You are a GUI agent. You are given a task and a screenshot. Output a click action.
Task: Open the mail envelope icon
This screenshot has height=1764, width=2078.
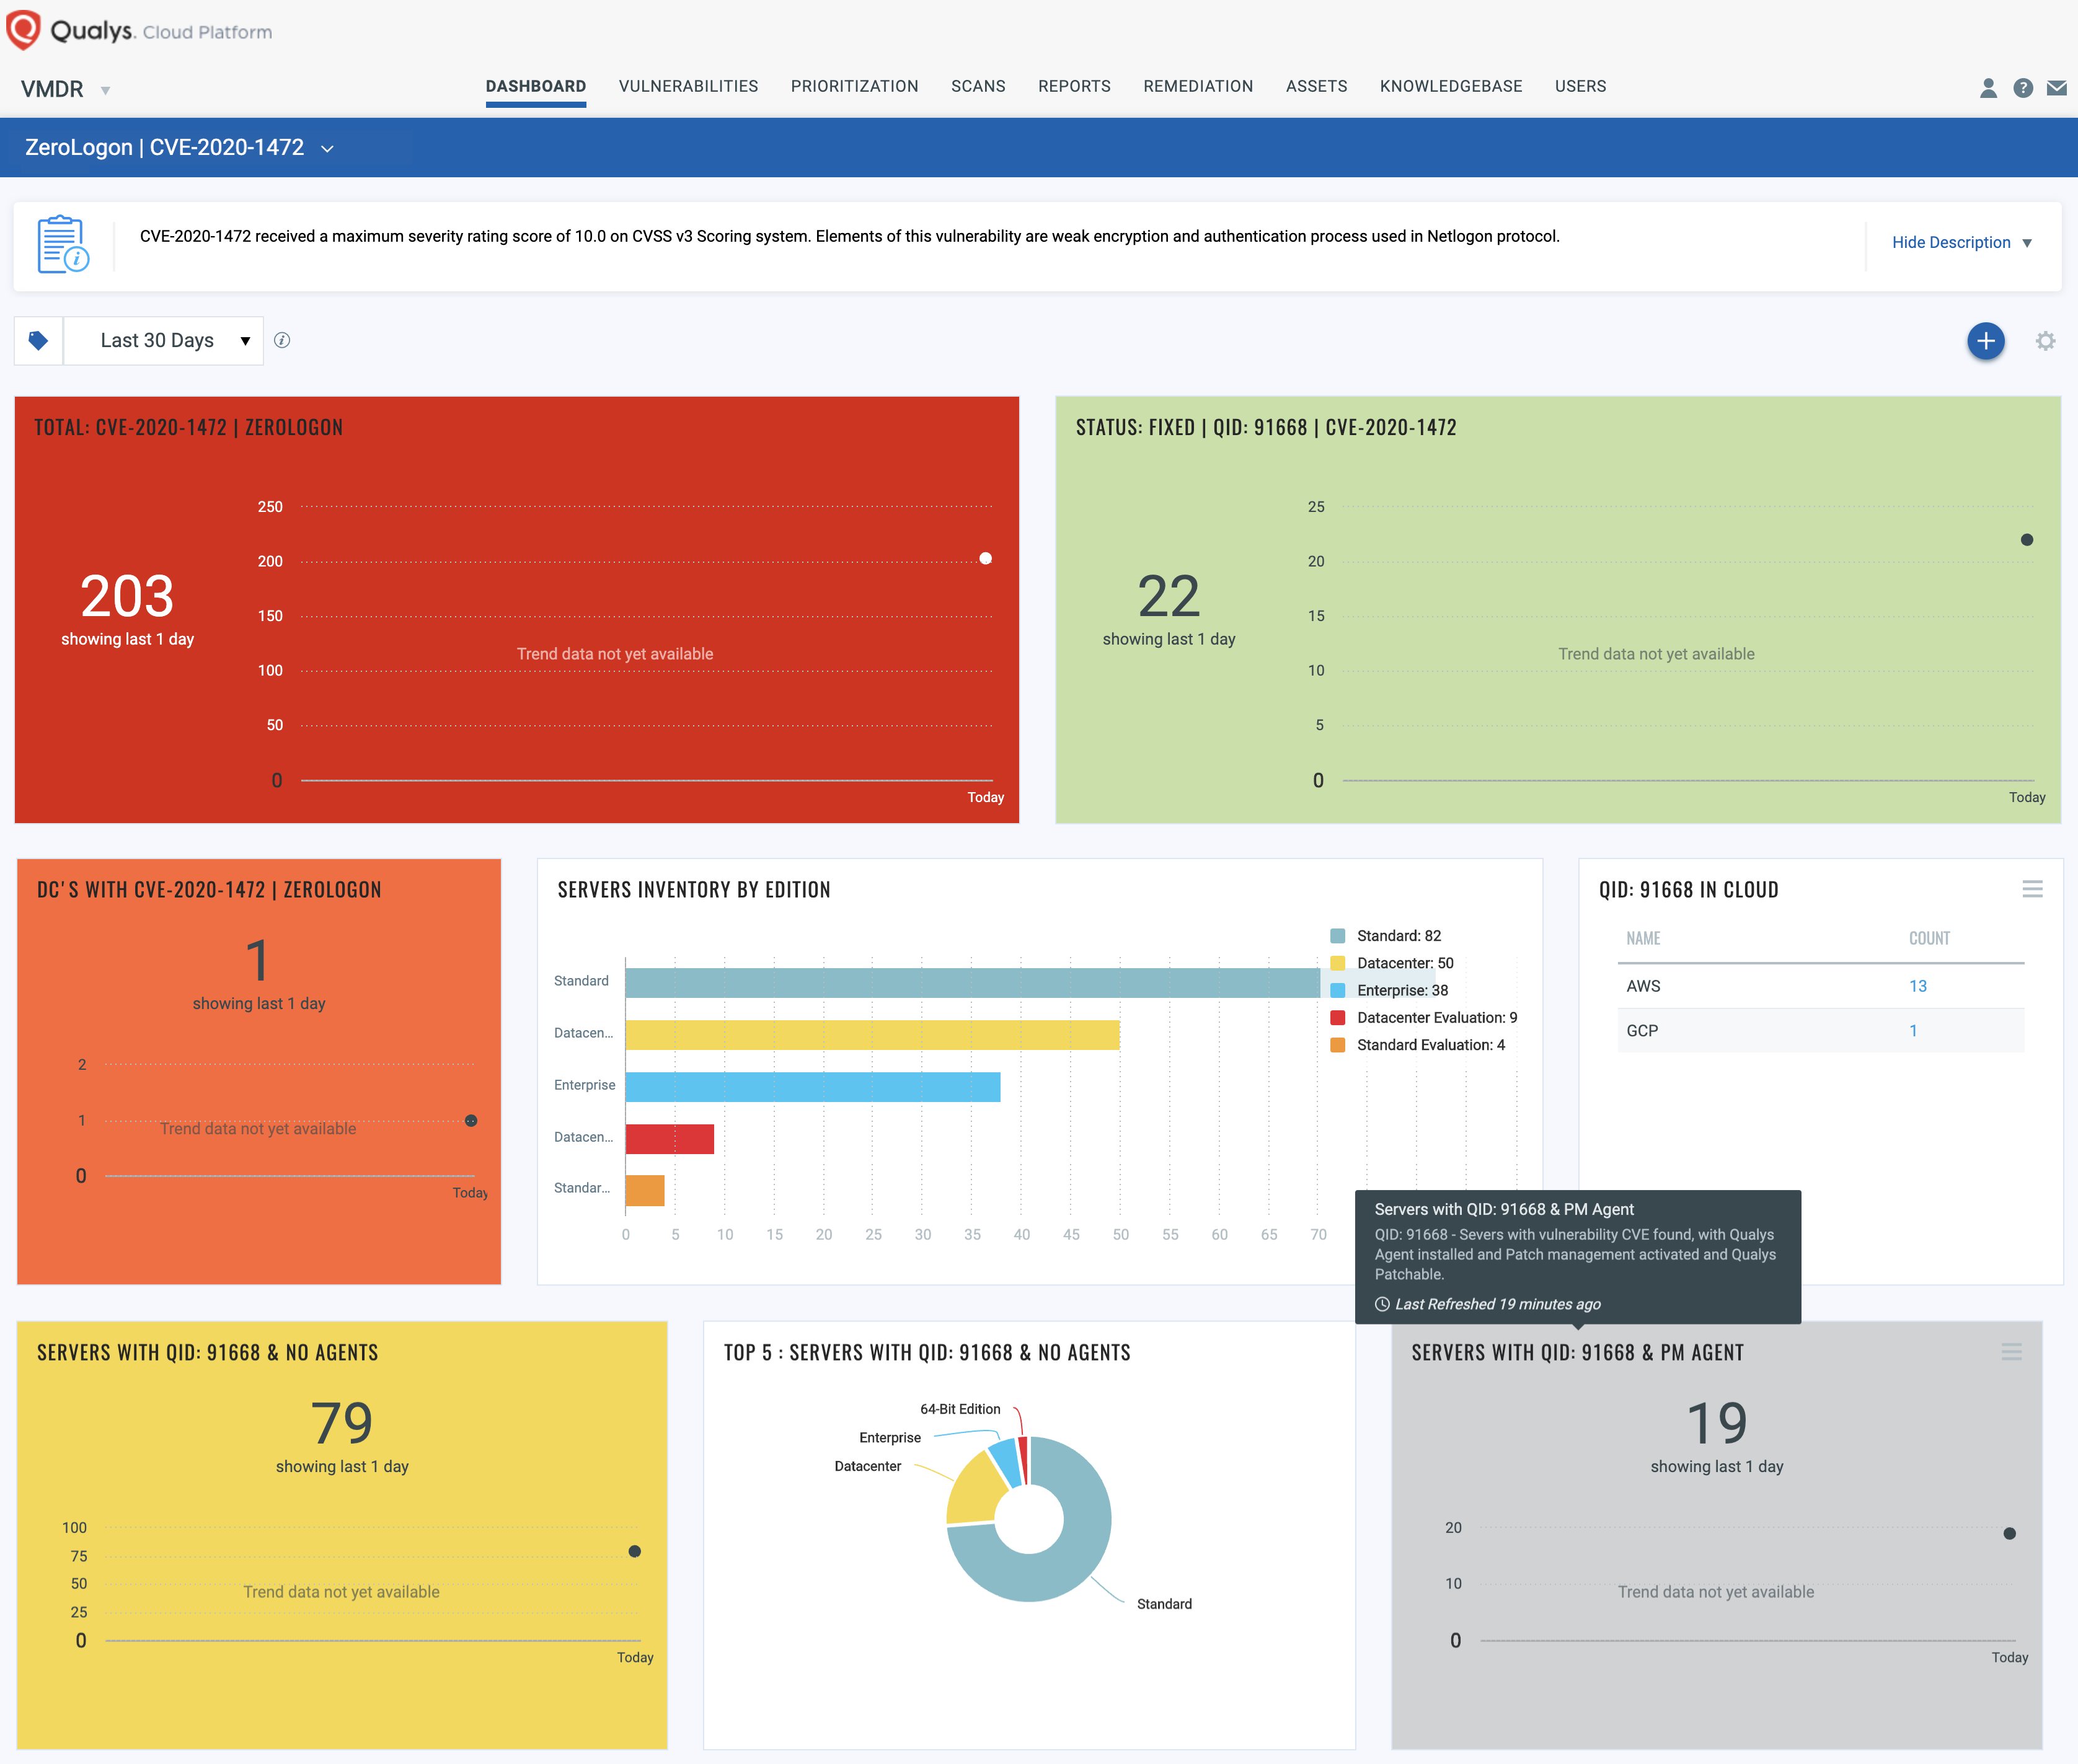(x=2057, y=88)
